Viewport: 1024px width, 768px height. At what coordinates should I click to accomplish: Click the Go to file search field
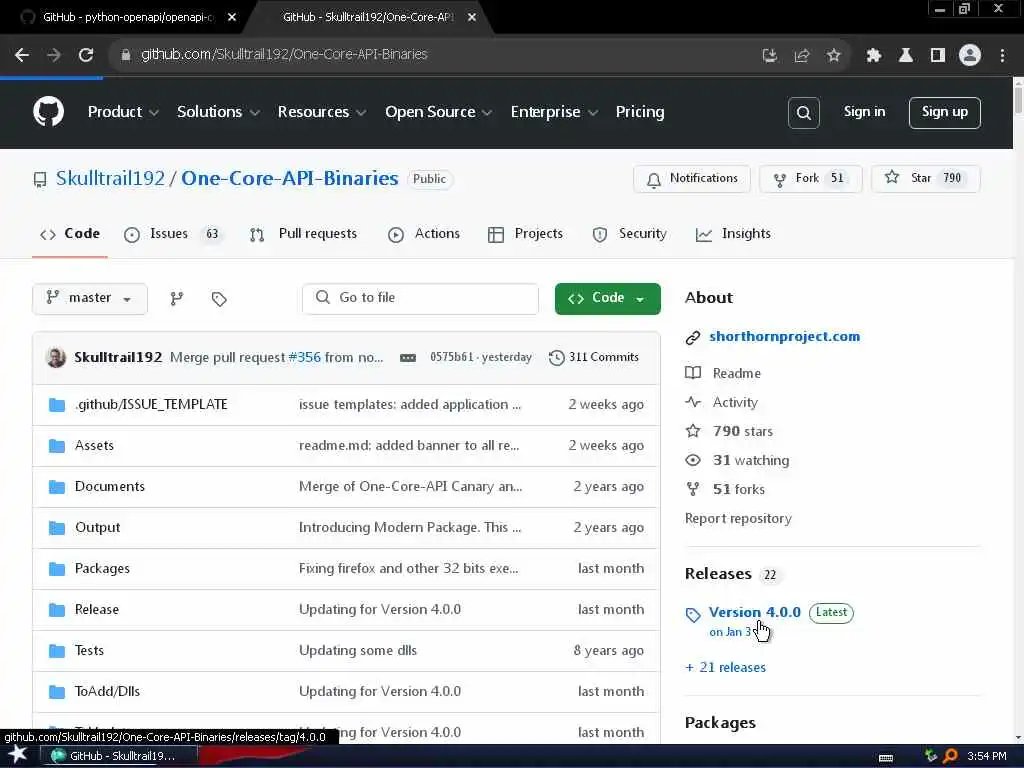420,298
